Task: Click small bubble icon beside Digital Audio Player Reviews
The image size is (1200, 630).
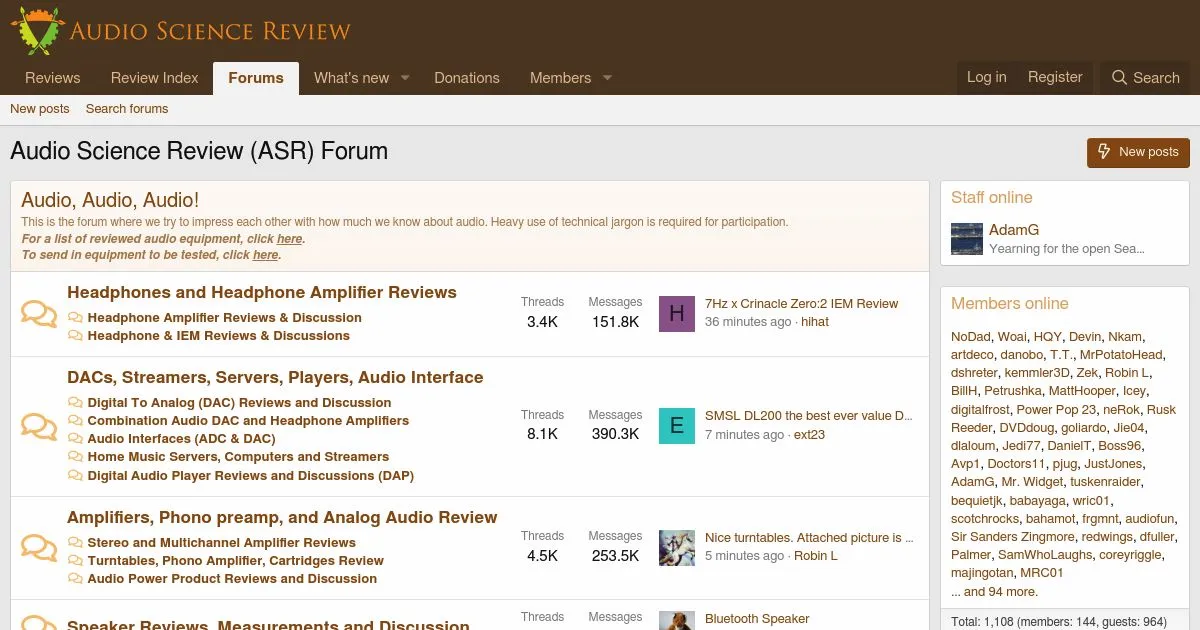Action: tap(75, 475)
